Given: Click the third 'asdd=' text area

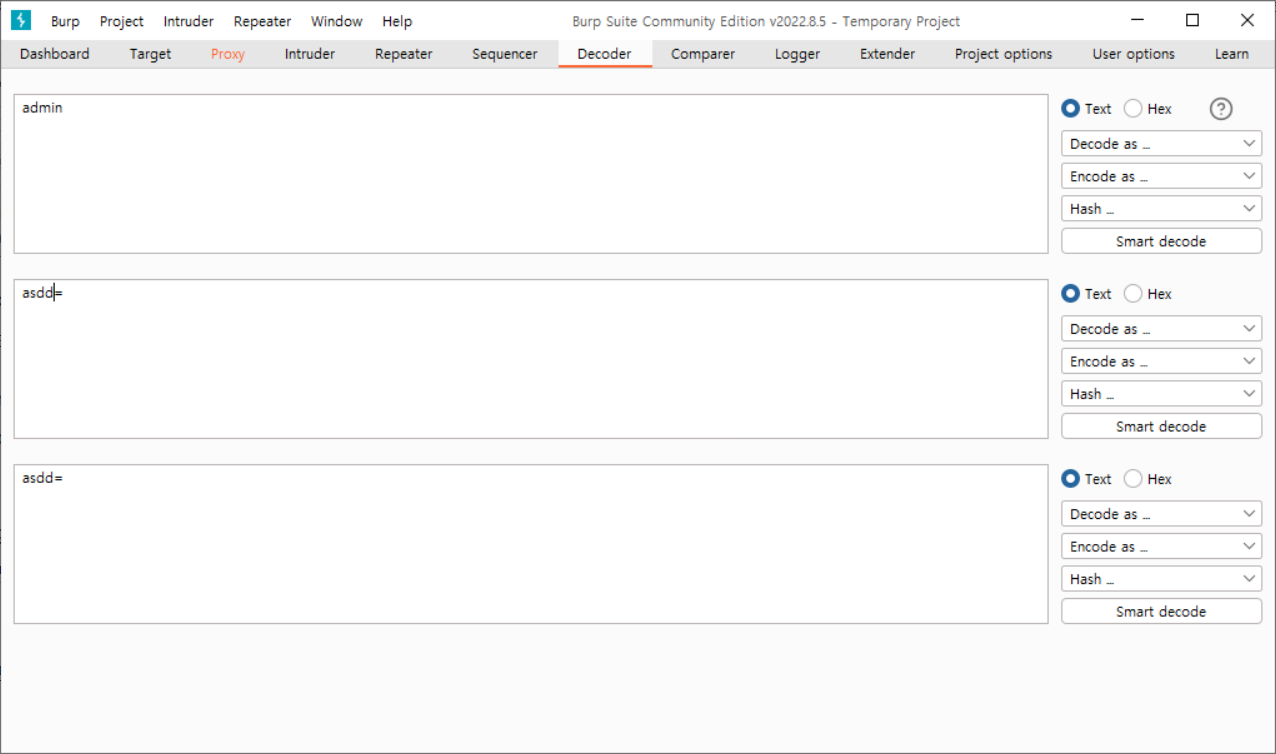Looking at the screenshot, I should point(531,544).
